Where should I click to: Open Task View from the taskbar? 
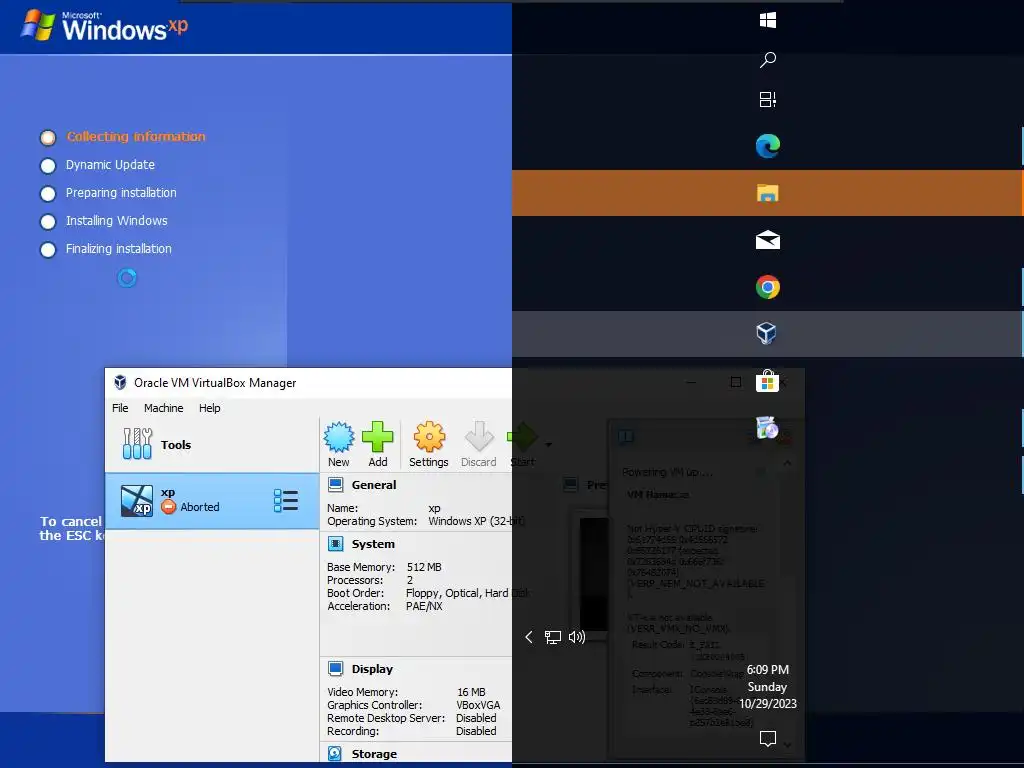768,100
